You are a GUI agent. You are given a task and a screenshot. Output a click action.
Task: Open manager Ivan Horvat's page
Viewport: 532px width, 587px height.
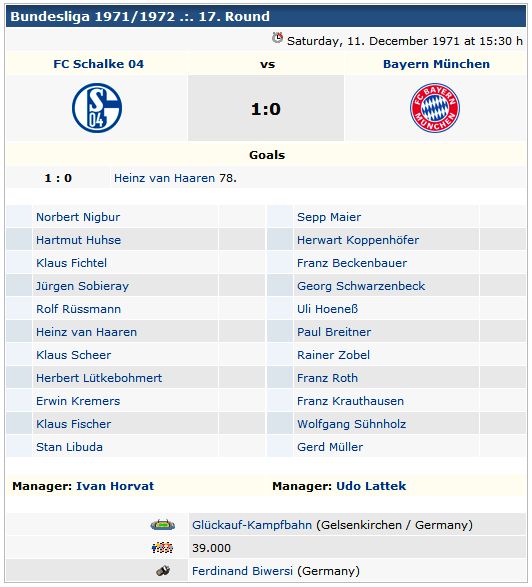[x=115, y=486]
